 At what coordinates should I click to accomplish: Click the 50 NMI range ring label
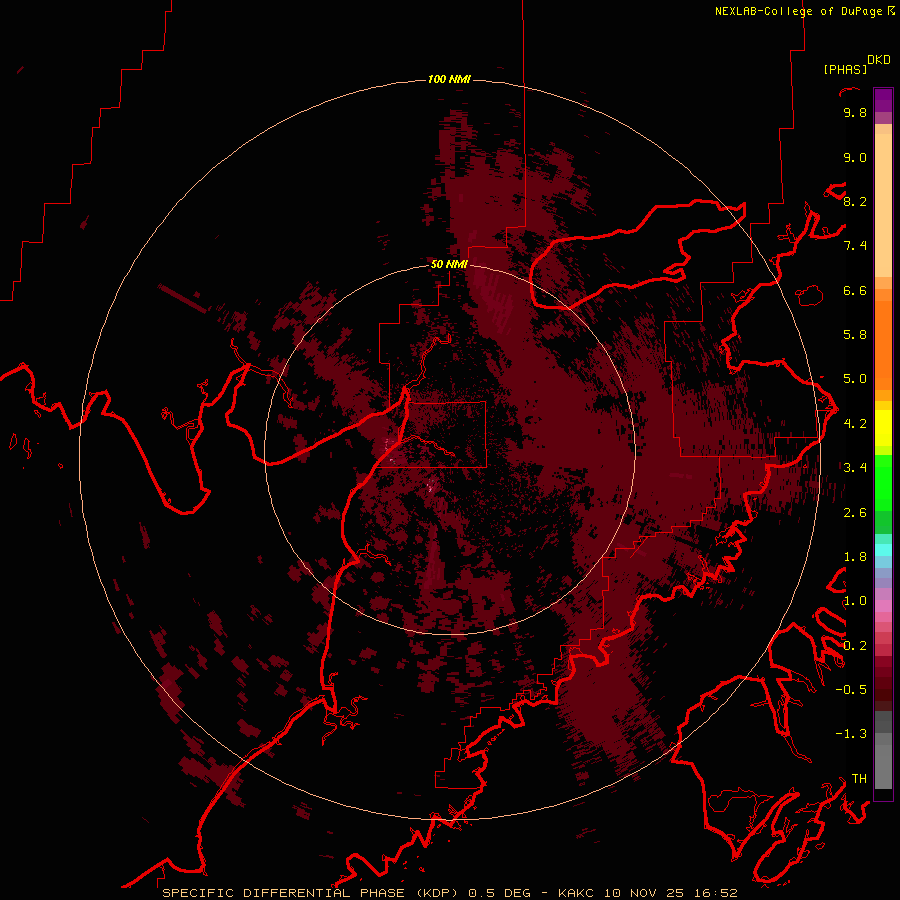[449, 264]
